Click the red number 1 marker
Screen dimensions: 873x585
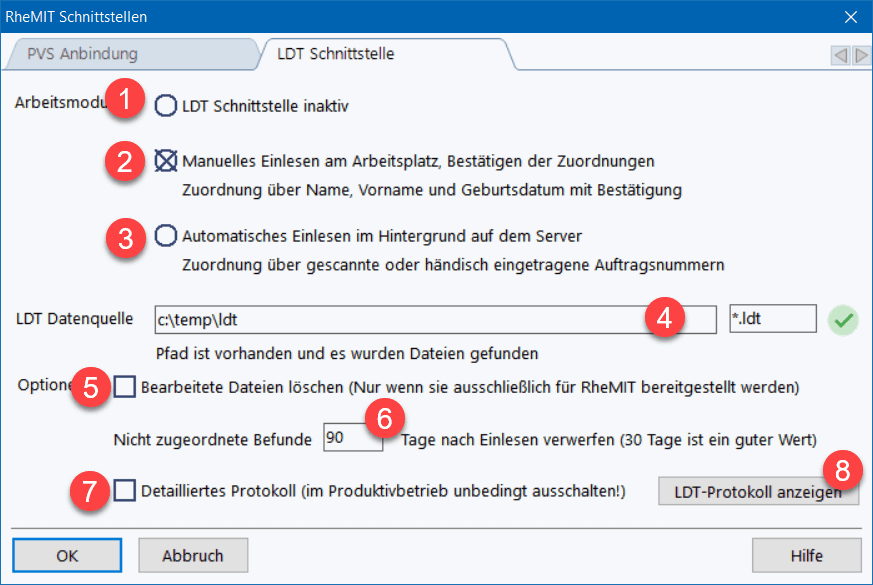point(125,101)
